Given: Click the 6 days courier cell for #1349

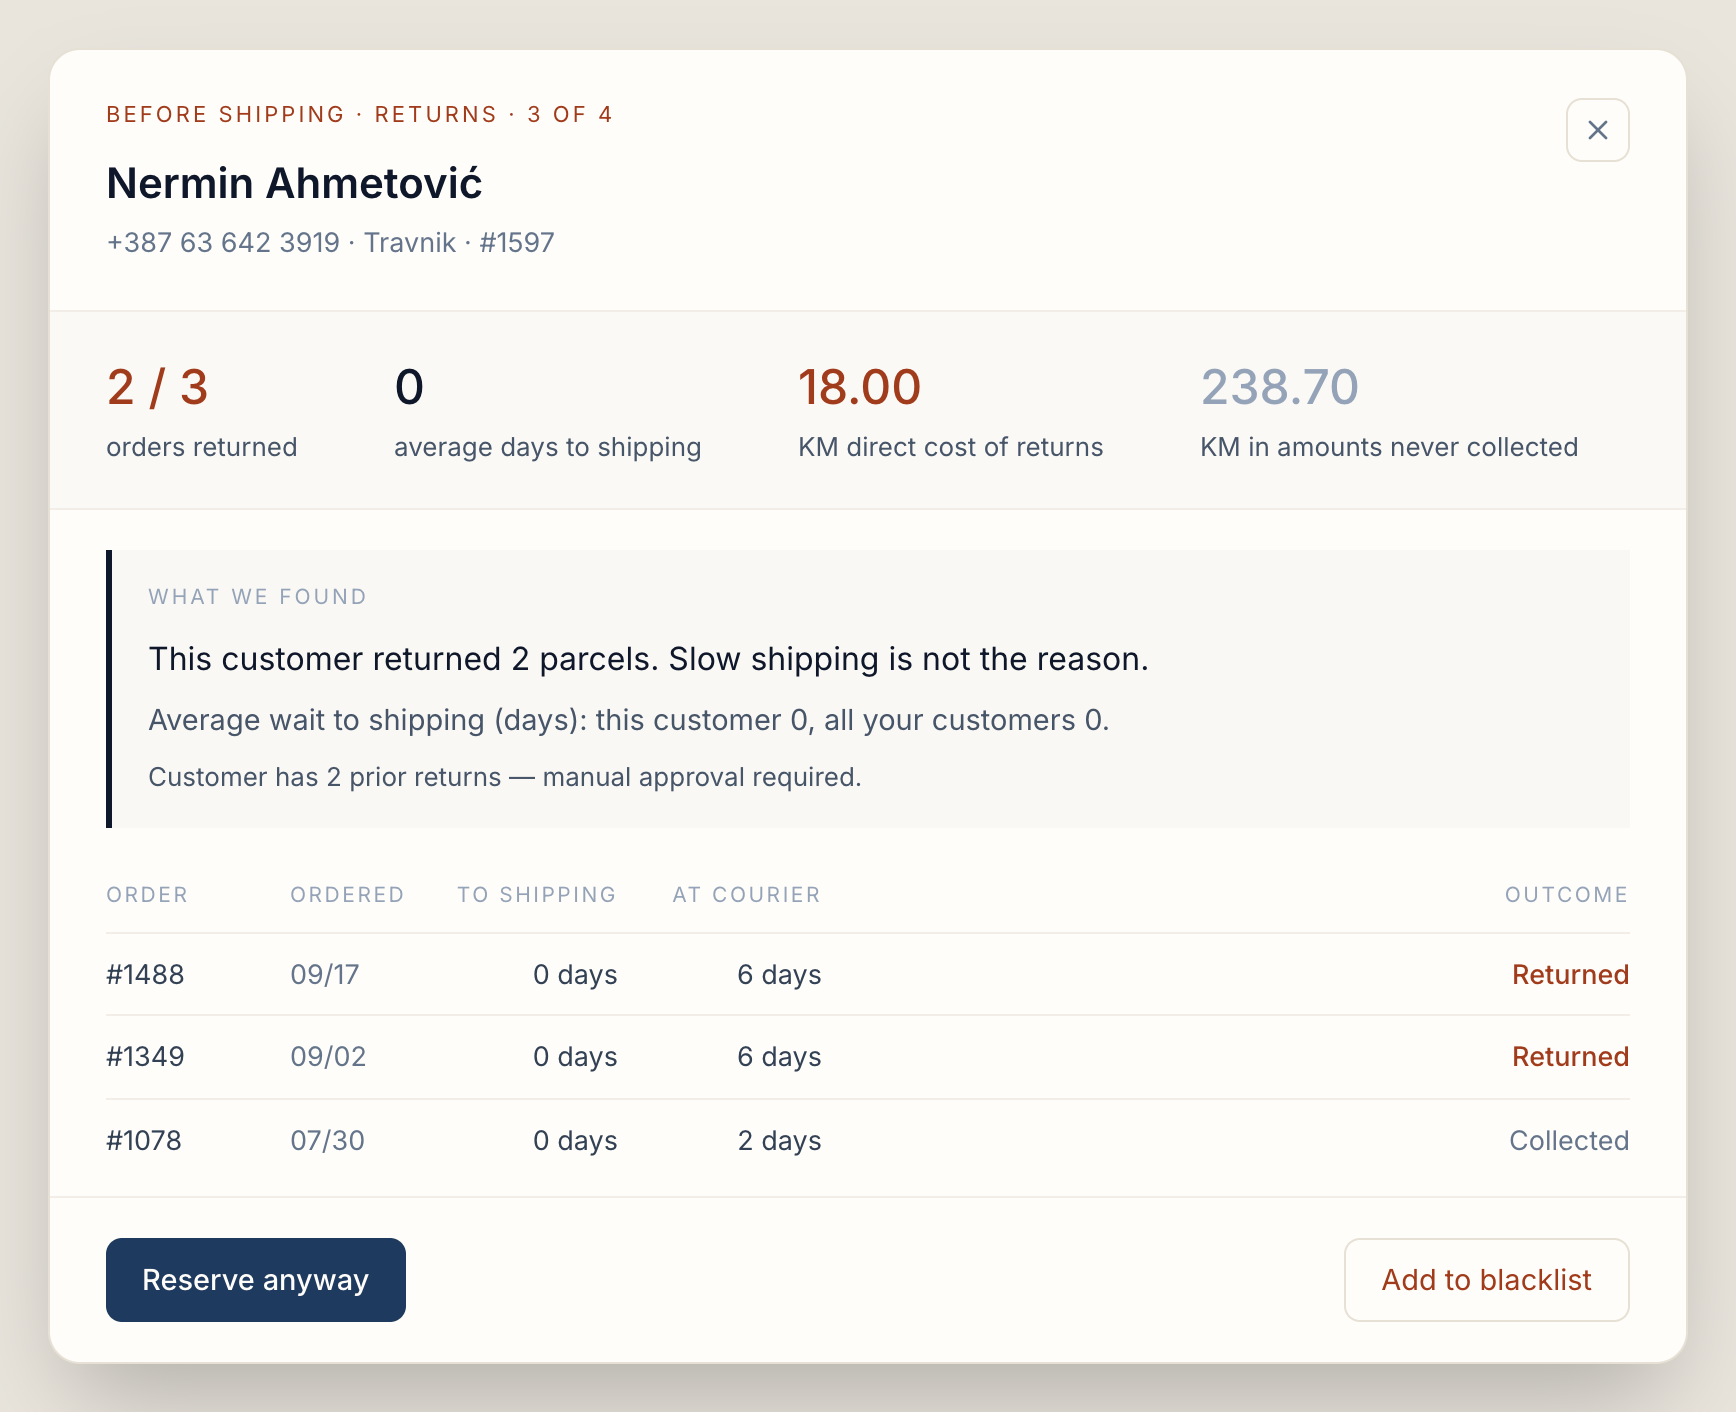Looking at the screenshot, I should coord(779,1057).
